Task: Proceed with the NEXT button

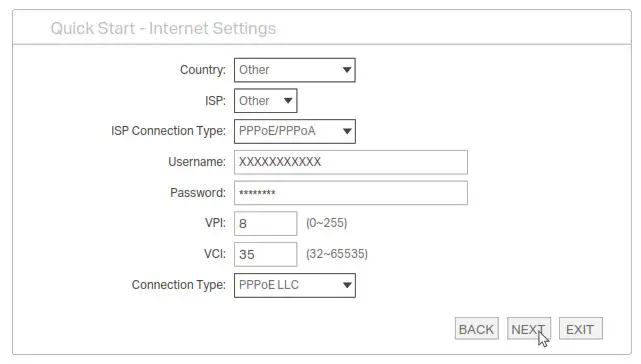Action: click(x=529, y=328)
